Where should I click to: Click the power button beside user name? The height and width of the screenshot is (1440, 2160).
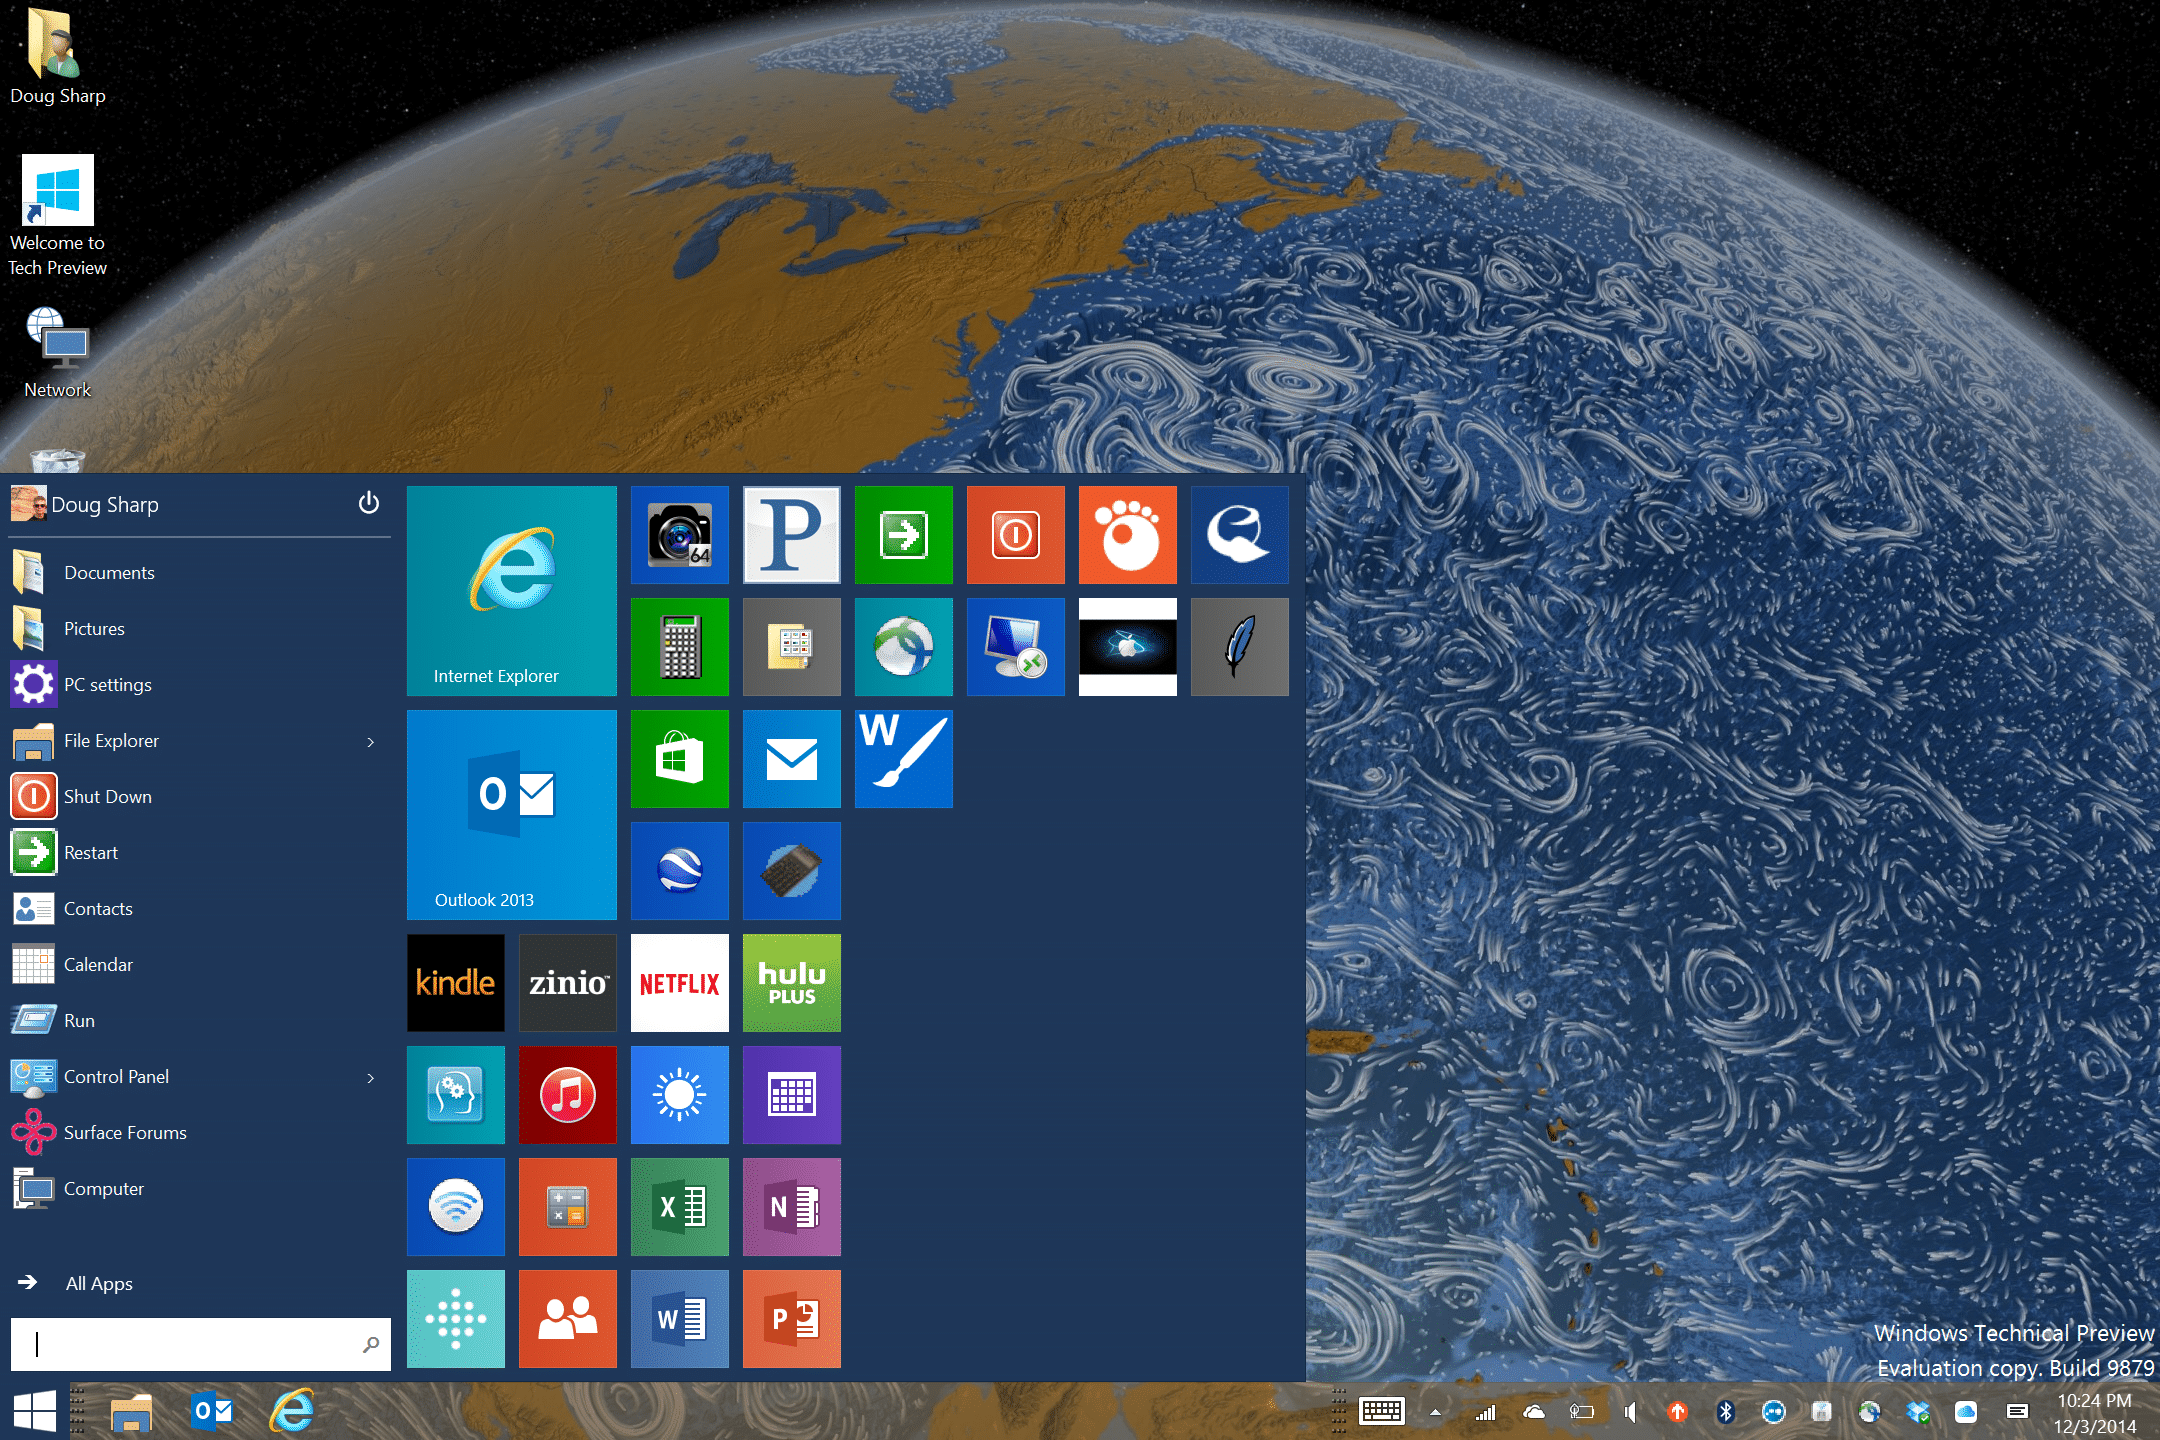369,503
